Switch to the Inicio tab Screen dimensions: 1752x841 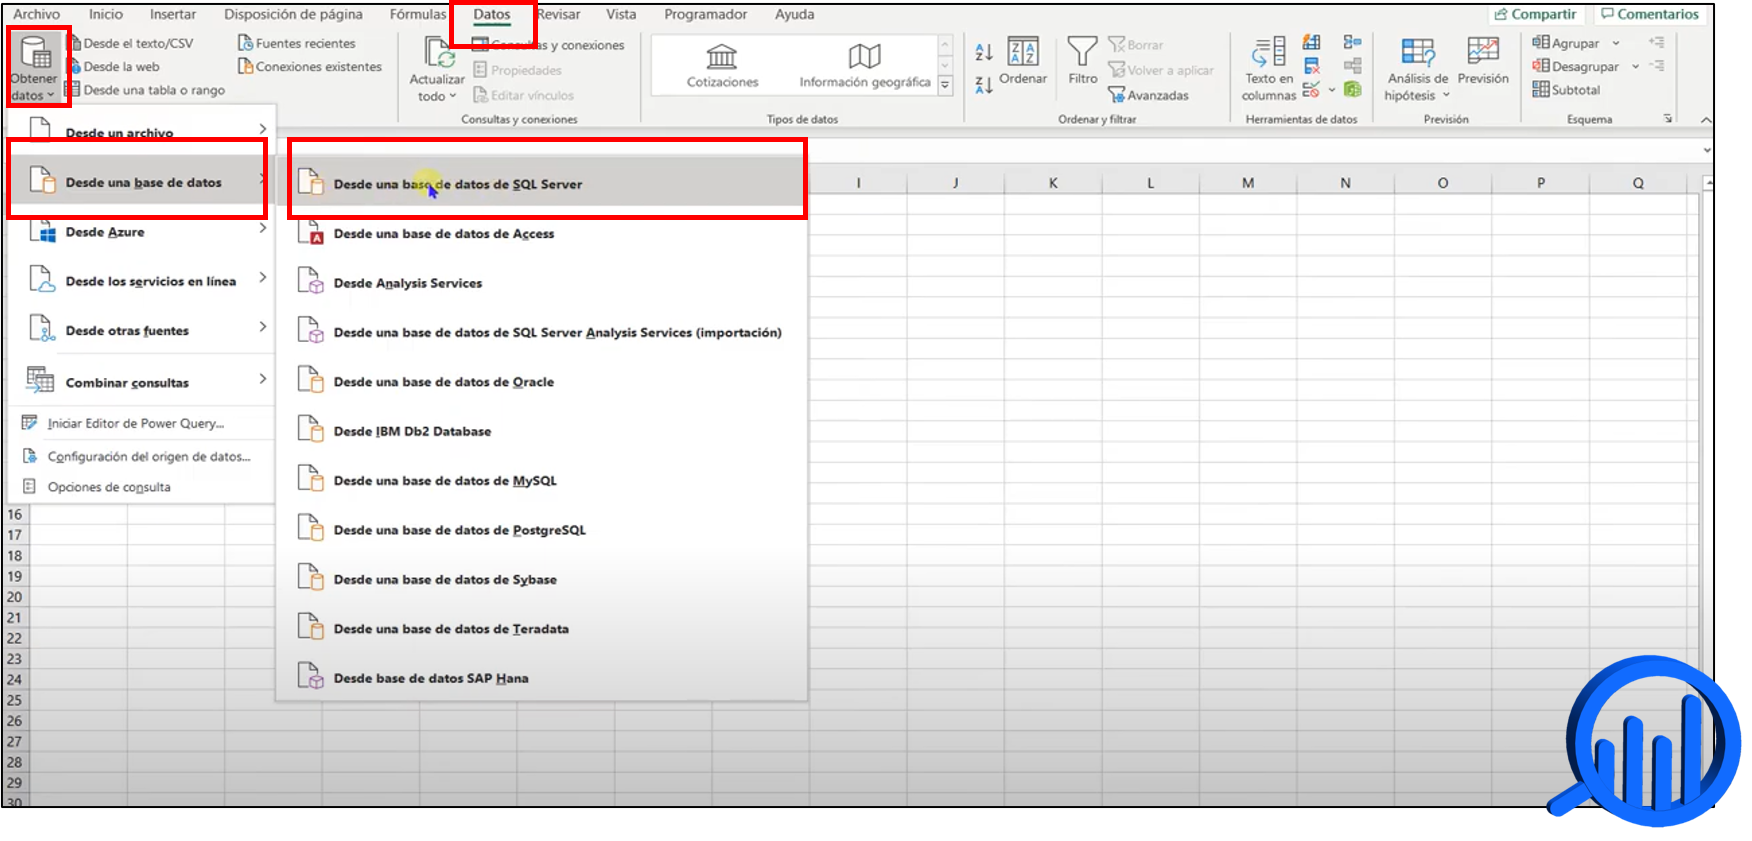pos(106,14)
